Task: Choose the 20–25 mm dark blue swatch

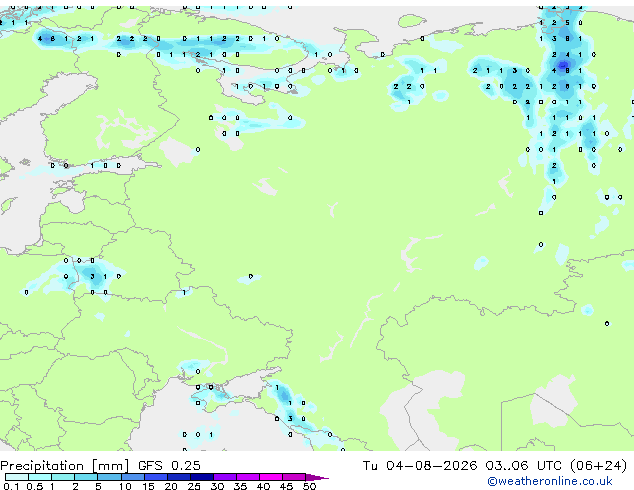Action: [178, 477]
